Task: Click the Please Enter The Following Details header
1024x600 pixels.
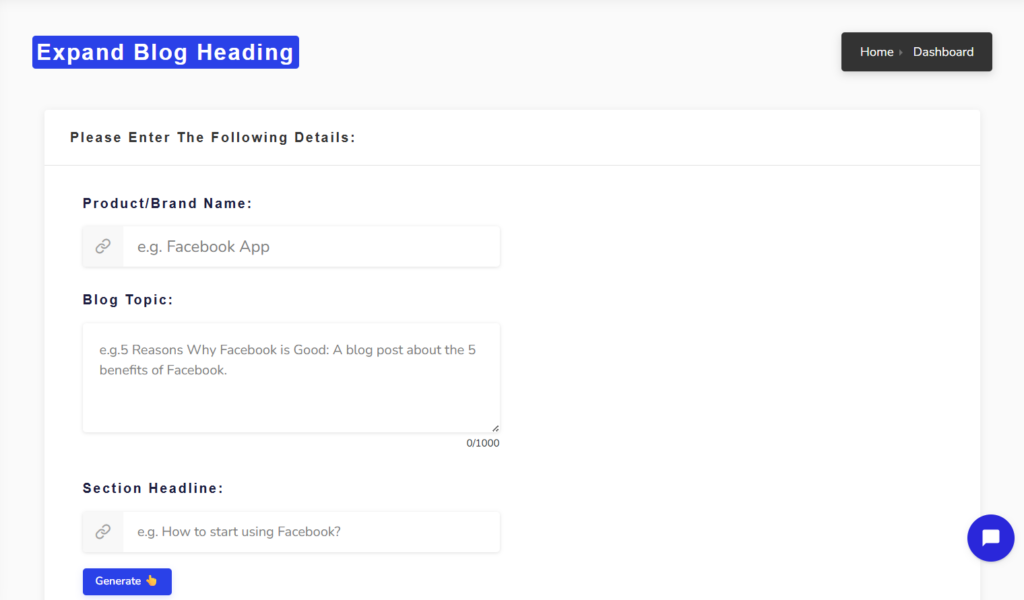Action: pyautogui.click(x=213, y=137)
